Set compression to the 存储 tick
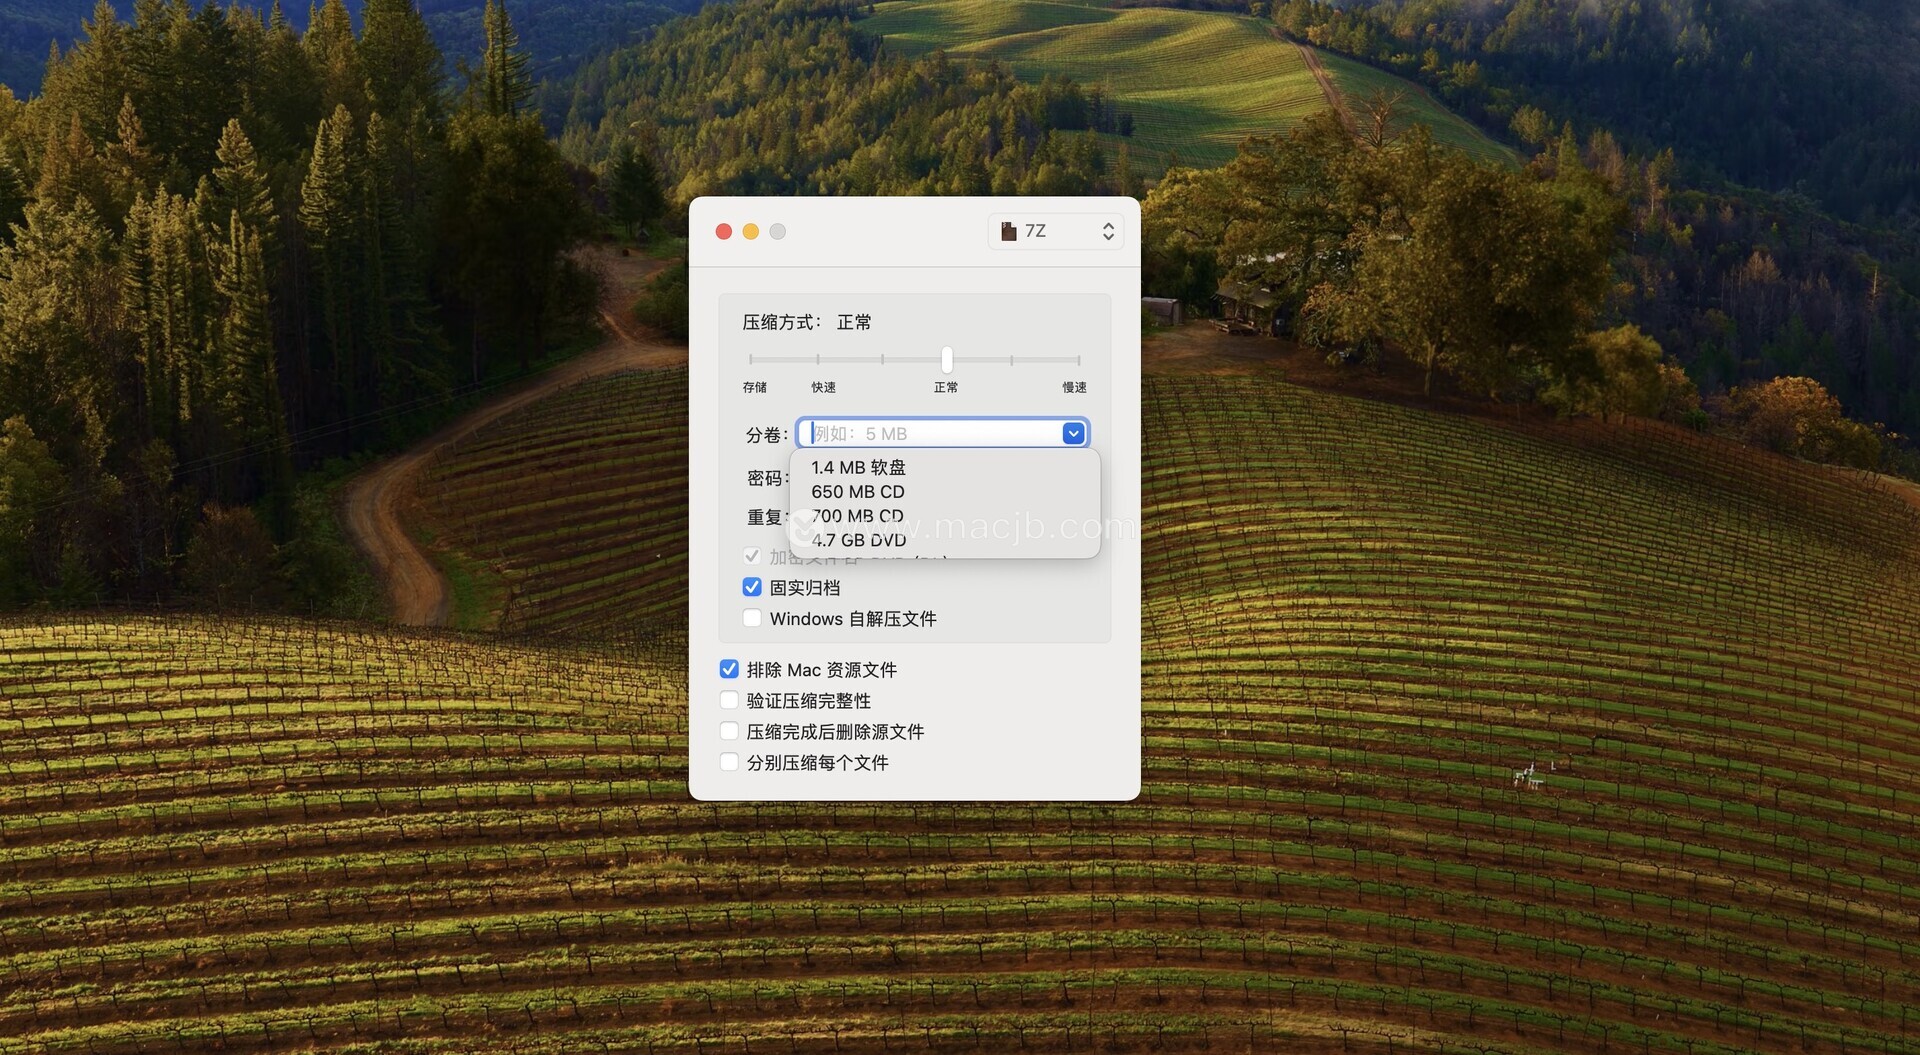Viewport: 1920px width, 1055px height. (x=751, y=359)
